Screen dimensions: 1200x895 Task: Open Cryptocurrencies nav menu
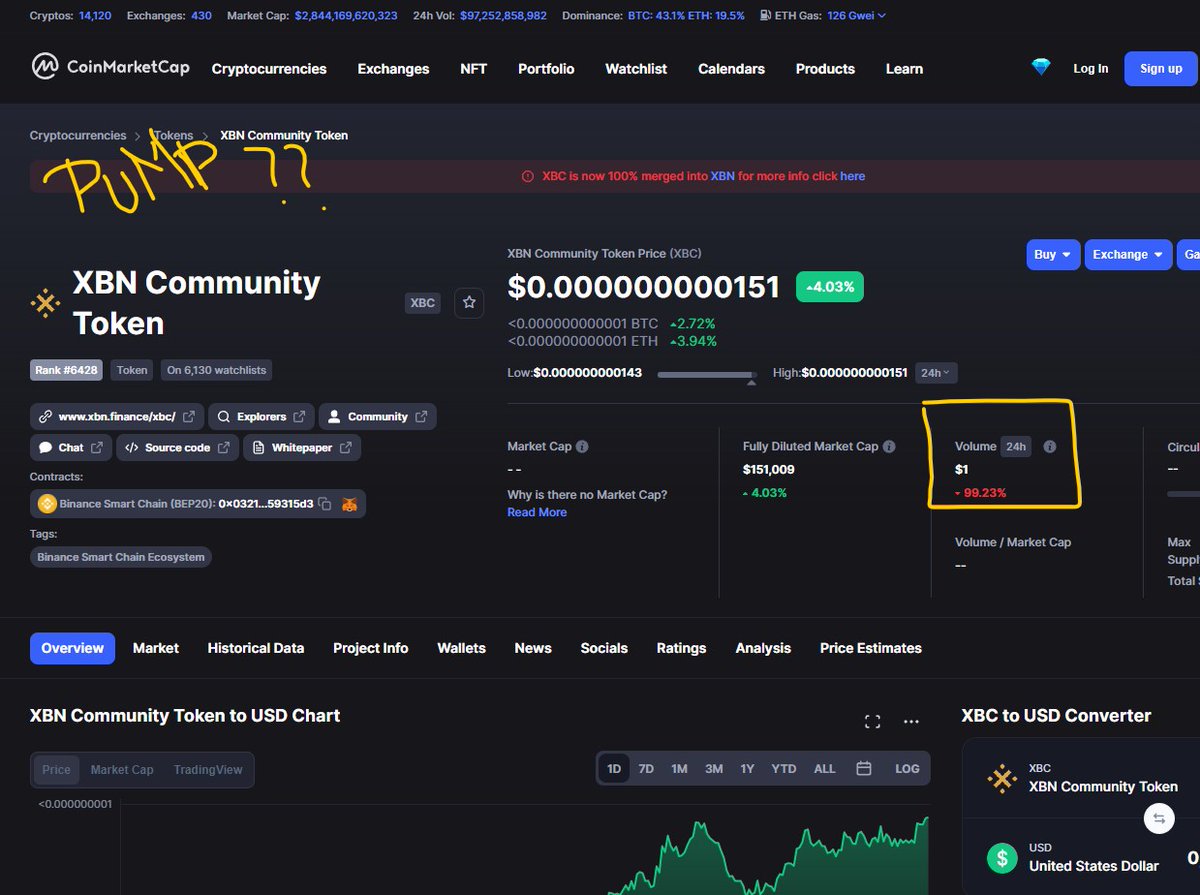click(269, 69)
